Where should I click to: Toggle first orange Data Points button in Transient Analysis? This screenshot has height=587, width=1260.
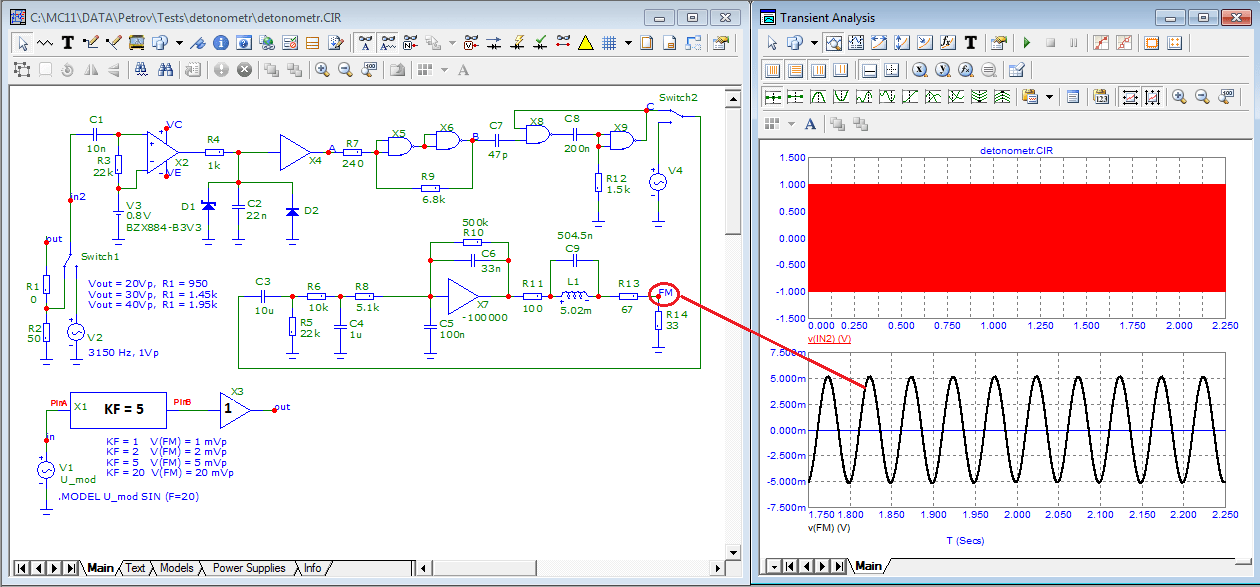[772, 70]
